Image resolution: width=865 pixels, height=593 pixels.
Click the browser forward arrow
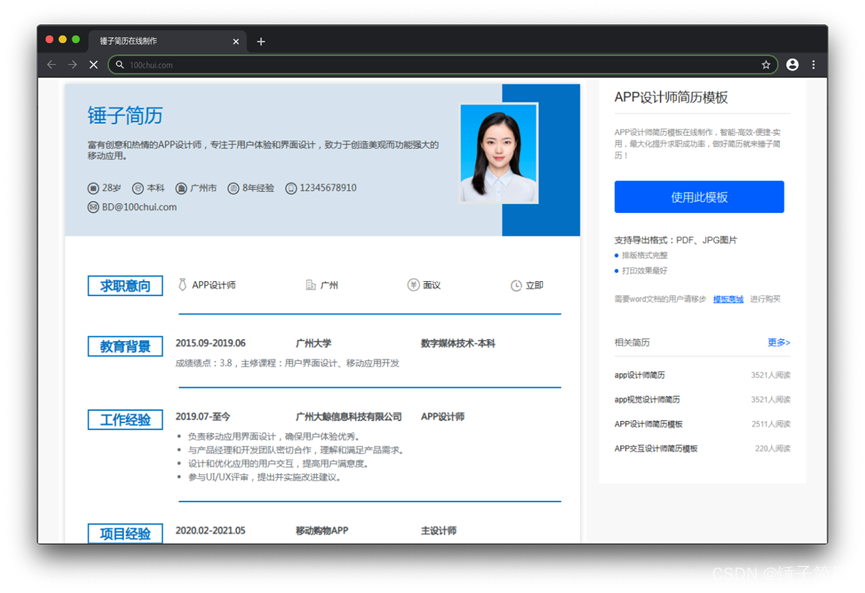pyautogui.click(x=72, y=65)
